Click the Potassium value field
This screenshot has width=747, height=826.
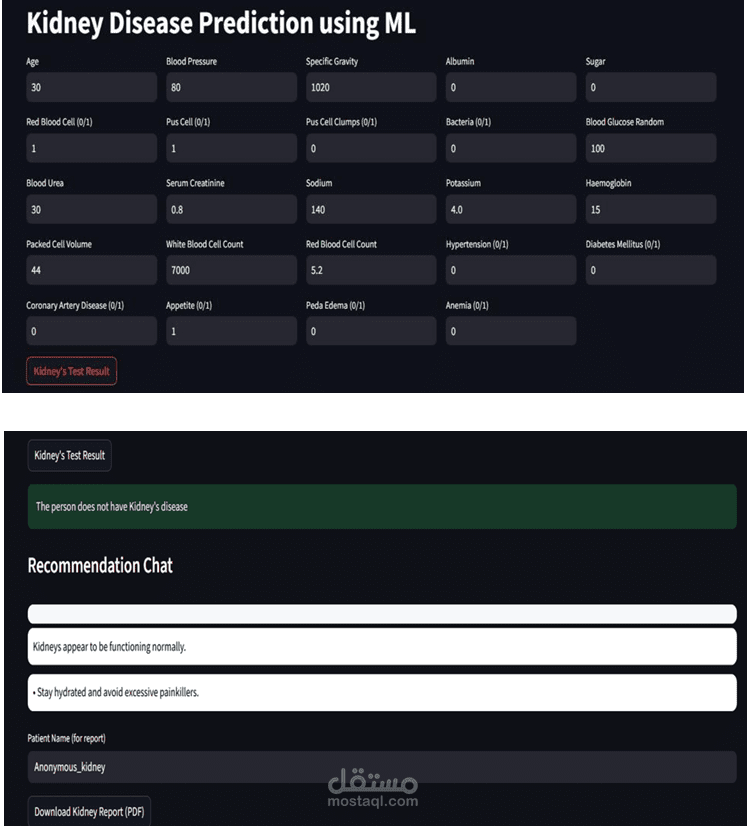click(510, 209)
